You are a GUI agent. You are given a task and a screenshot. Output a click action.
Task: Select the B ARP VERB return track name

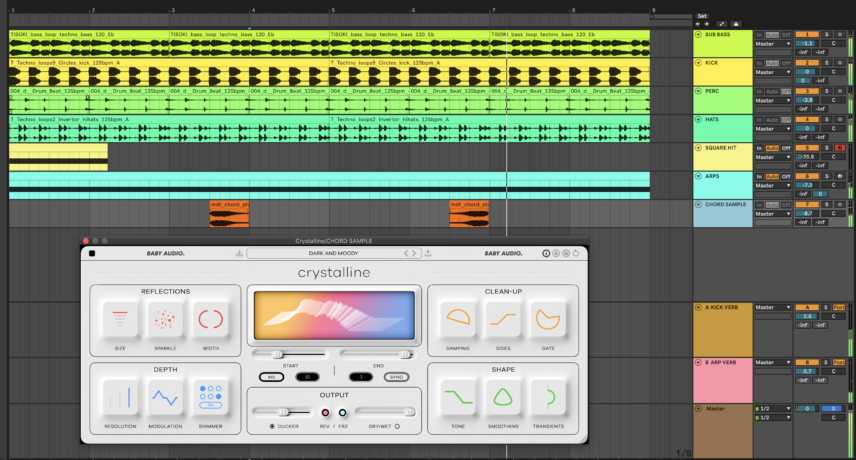tap(720, 362)
